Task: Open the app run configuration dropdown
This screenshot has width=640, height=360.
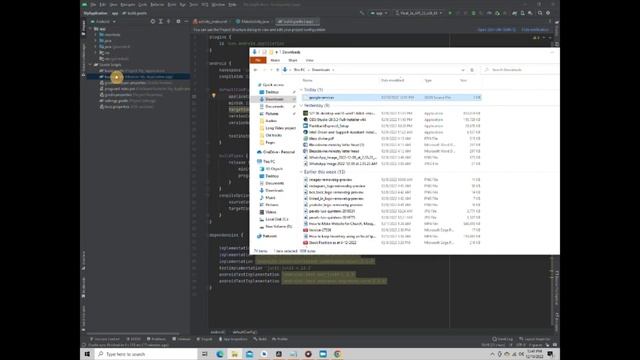Action: tap(379, 13)
